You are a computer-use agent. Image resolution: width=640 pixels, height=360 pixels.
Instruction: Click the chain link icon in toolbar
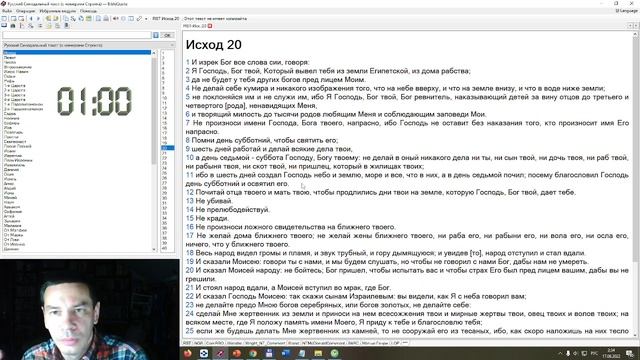click(x=139, y=19)
